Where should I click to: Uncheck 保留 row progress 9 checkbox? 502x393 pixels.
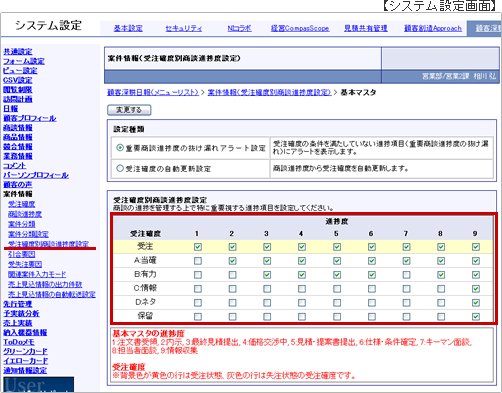click(x=476, y=316)
